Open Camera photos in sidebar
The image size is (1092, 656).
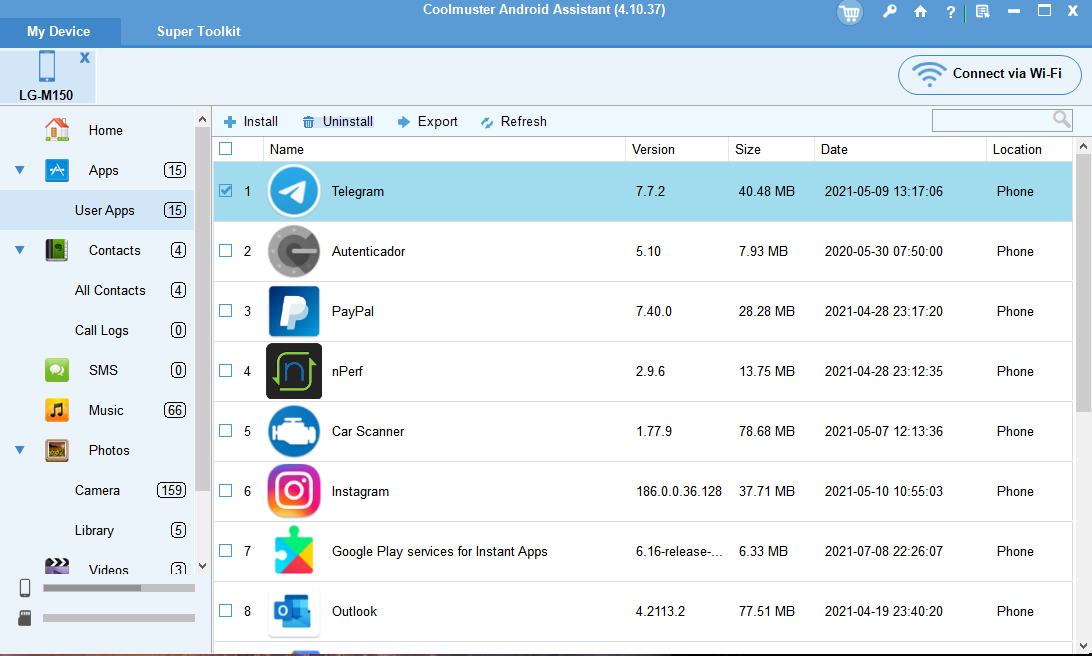[97, 490]
